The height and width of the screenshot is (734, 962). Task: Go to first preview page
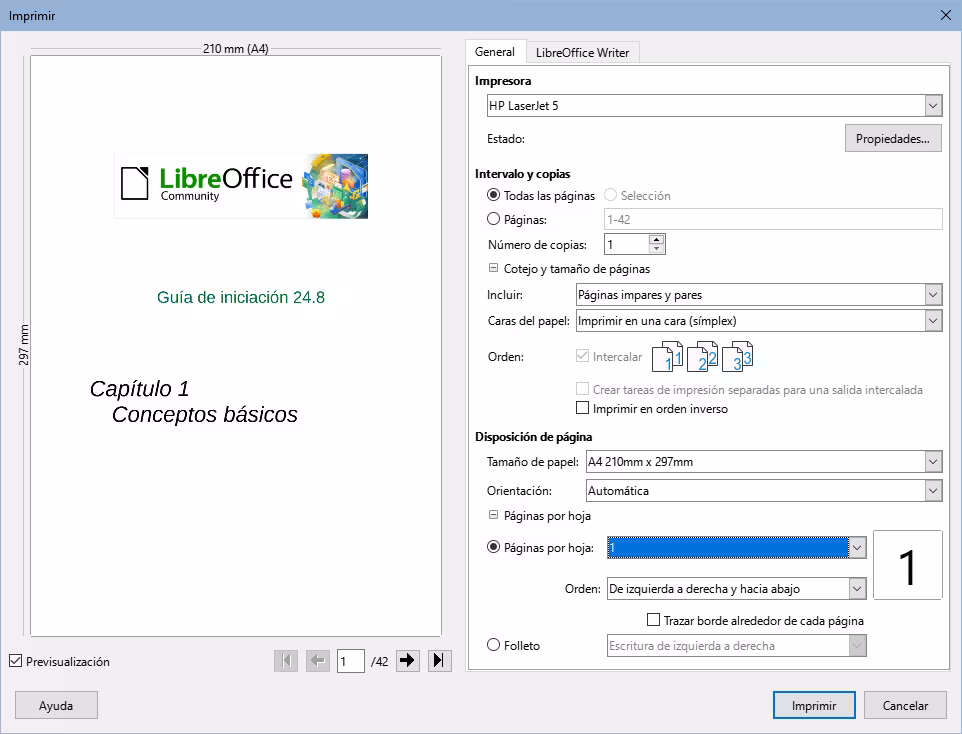point(286,661)
